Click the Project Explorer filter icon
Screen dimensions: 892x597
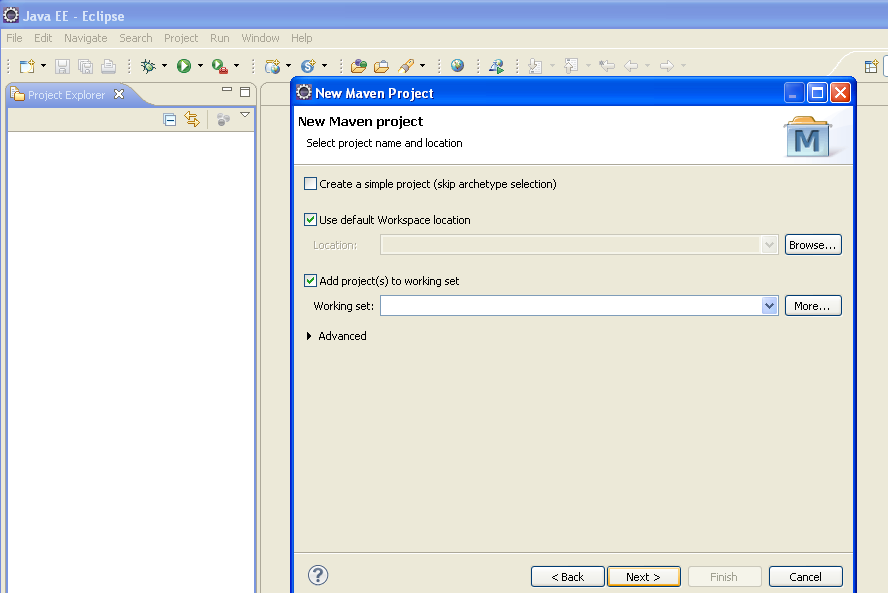[223, 120]
